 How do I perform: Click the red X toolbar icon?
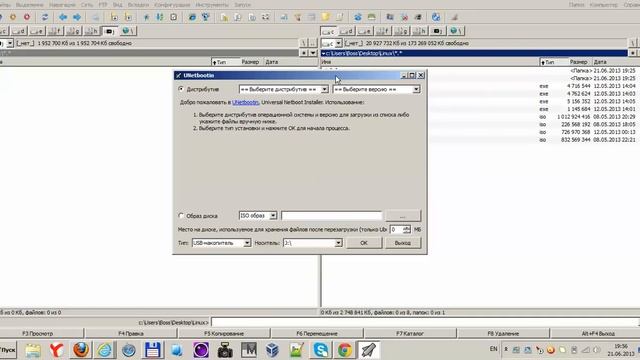404,17
